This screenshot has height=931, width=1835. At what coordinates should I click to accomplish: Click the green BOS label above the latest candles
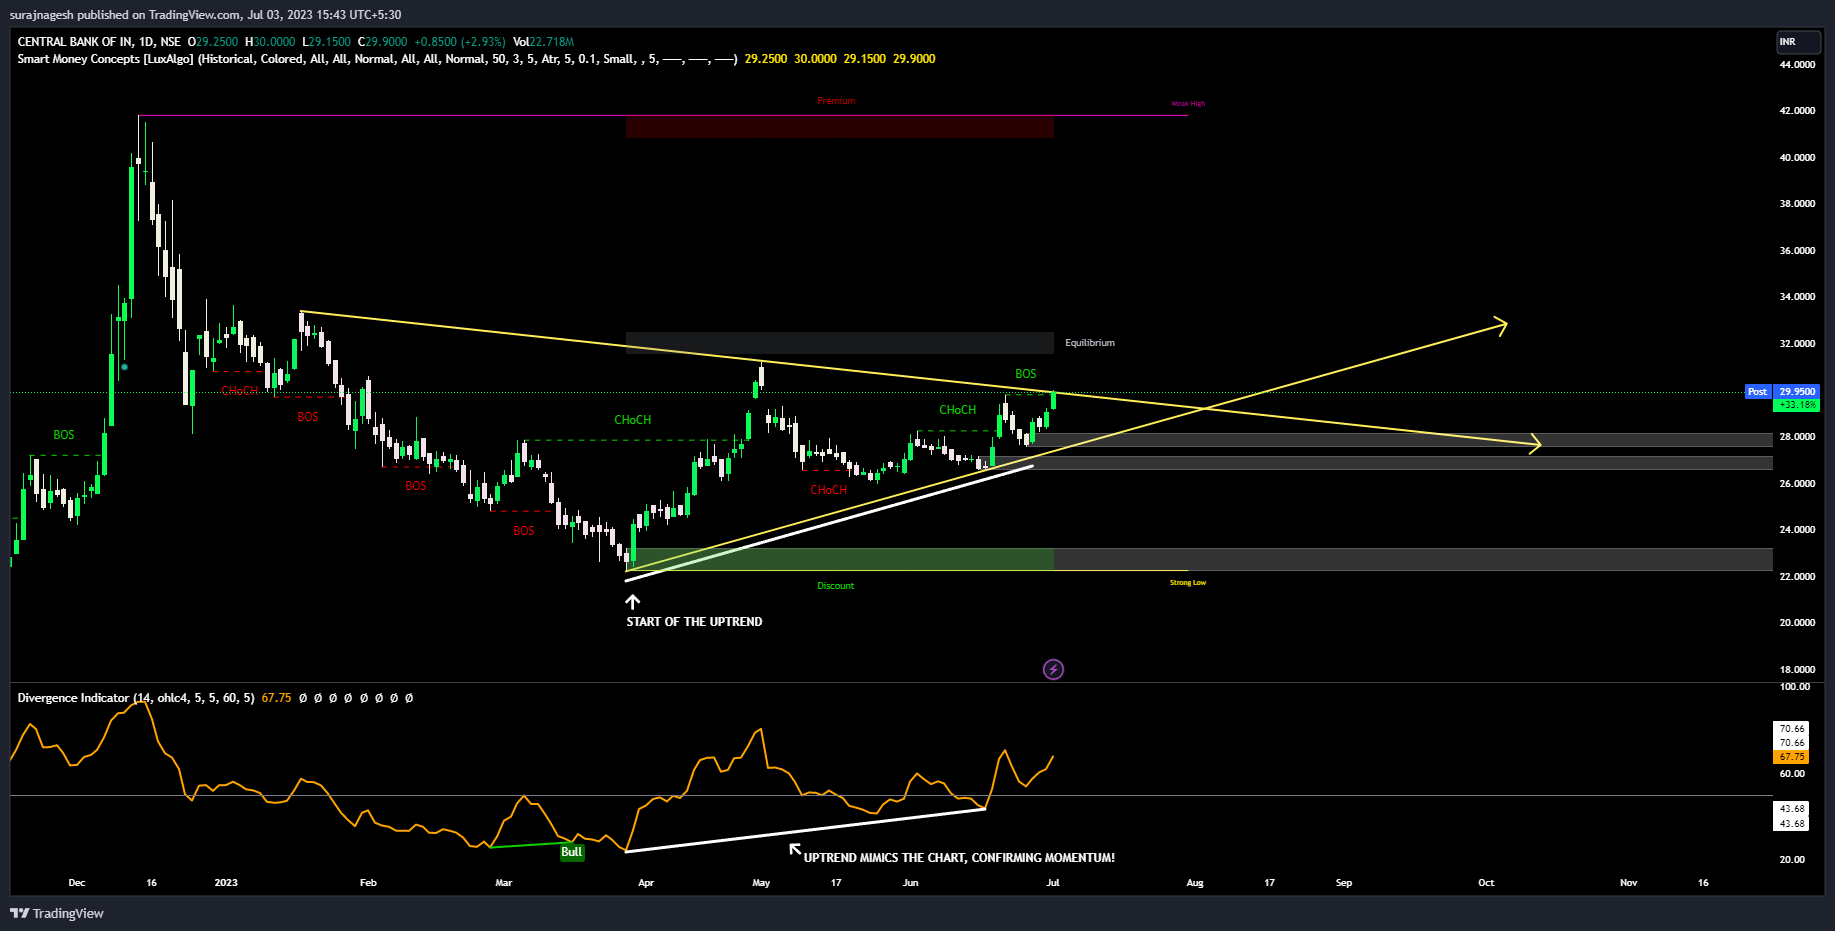pyautogui.click(x=1025, y=374)
